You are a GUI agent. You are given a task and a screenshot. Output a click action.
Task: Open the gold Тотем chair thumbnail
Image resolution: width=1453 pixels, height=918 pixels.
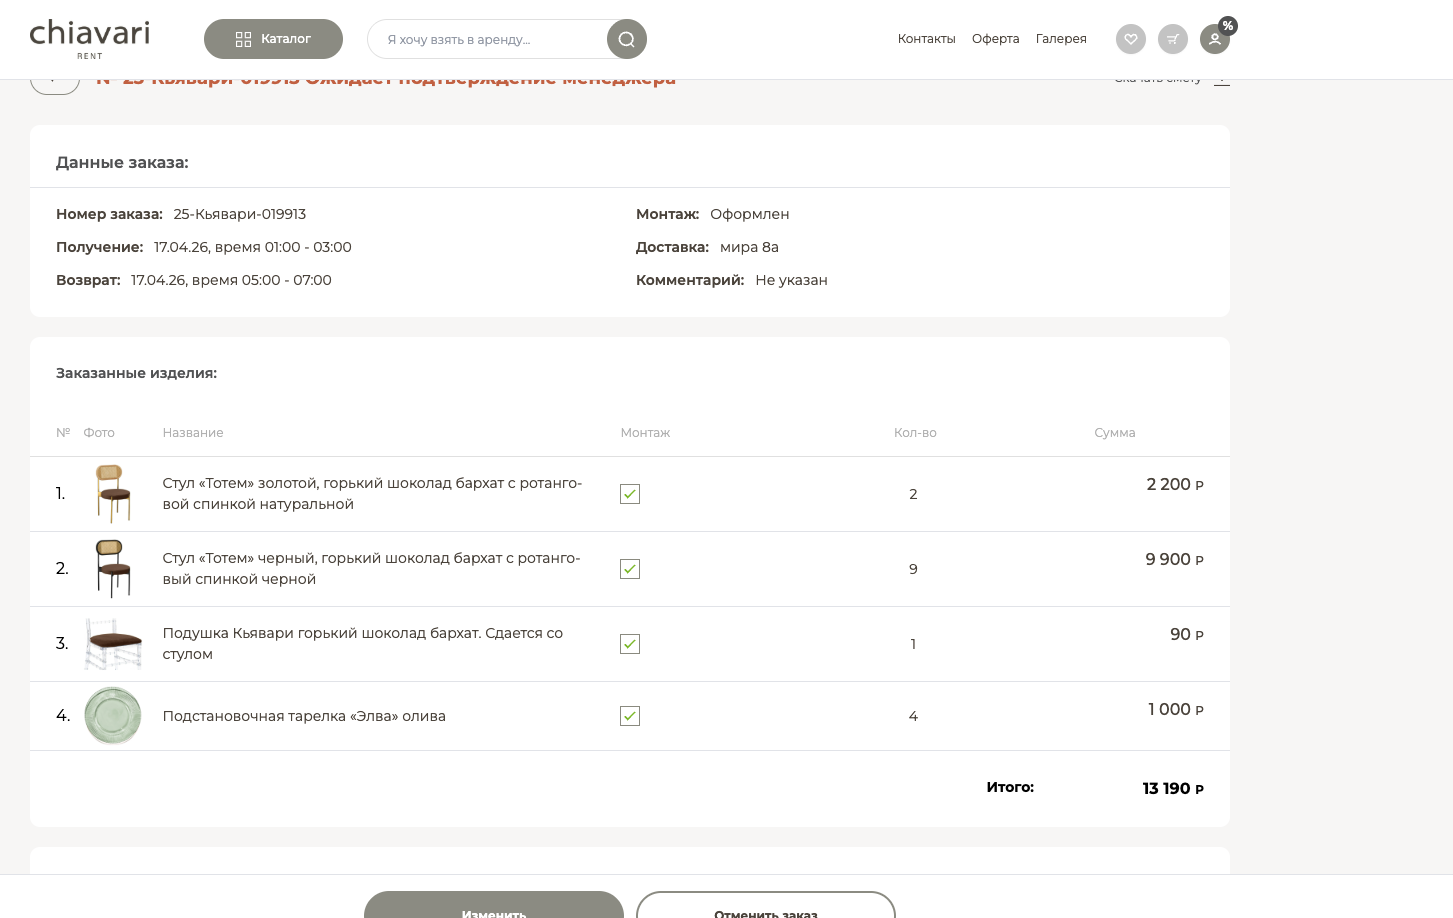tap(113, 494)
